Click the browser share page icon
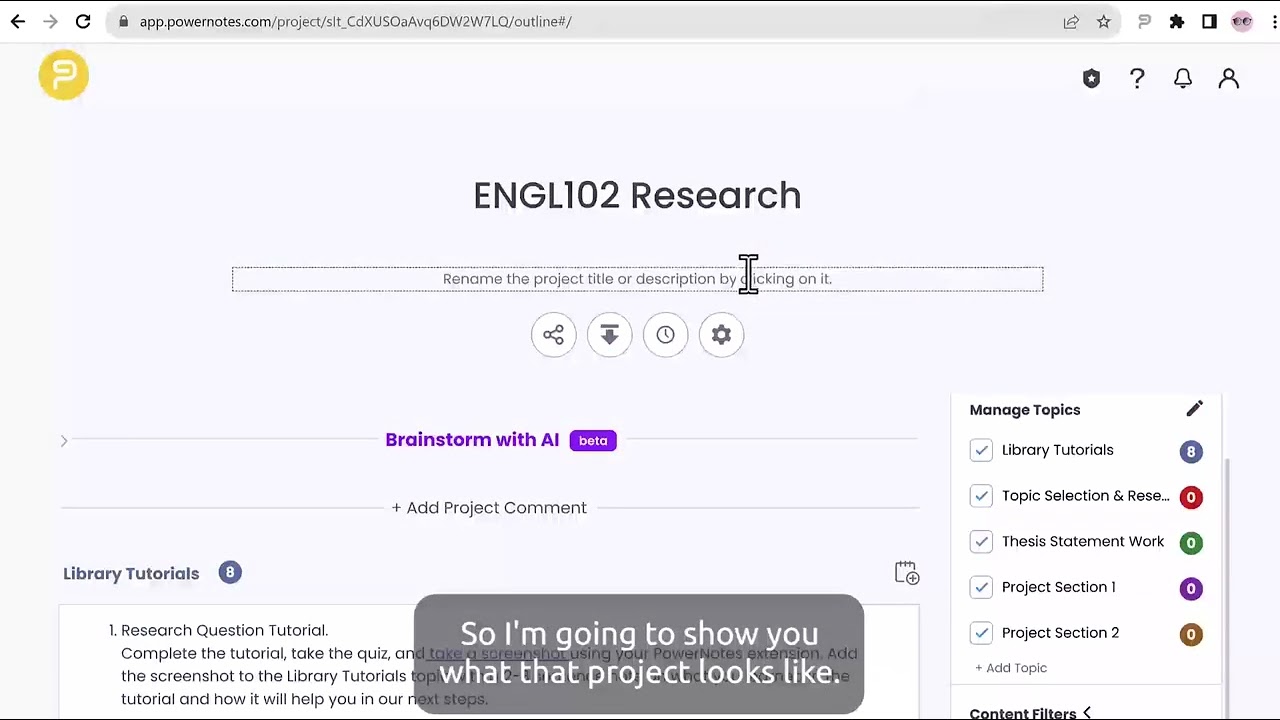Viewport: 1280px width, 720px height. (x=1071, y=21)
